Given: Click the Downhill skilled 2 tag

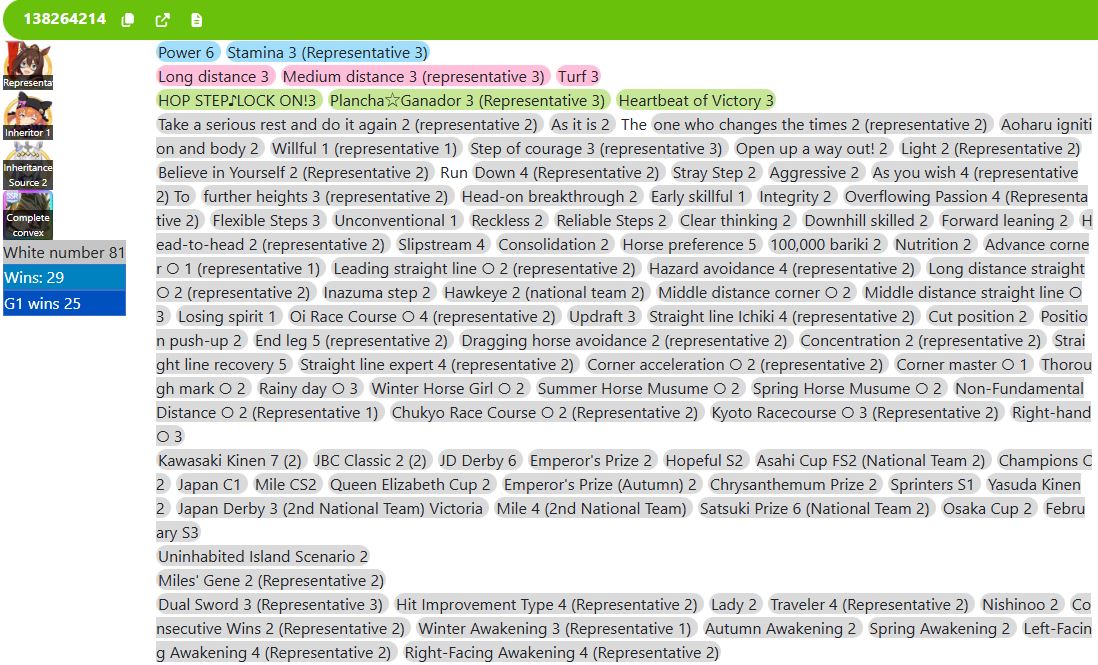Looking at the screenshot, I should click(866, 220).
